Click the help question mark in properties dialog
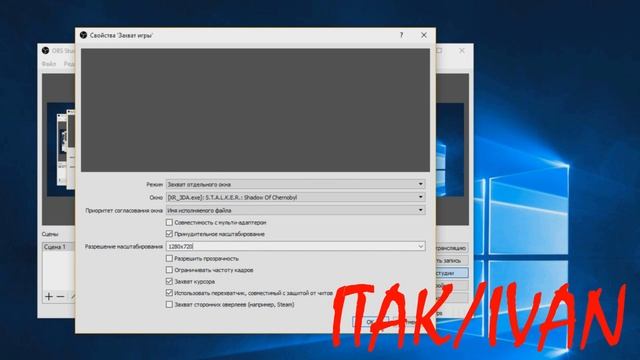This screenshot has height=360, width=640. [401, 36]
